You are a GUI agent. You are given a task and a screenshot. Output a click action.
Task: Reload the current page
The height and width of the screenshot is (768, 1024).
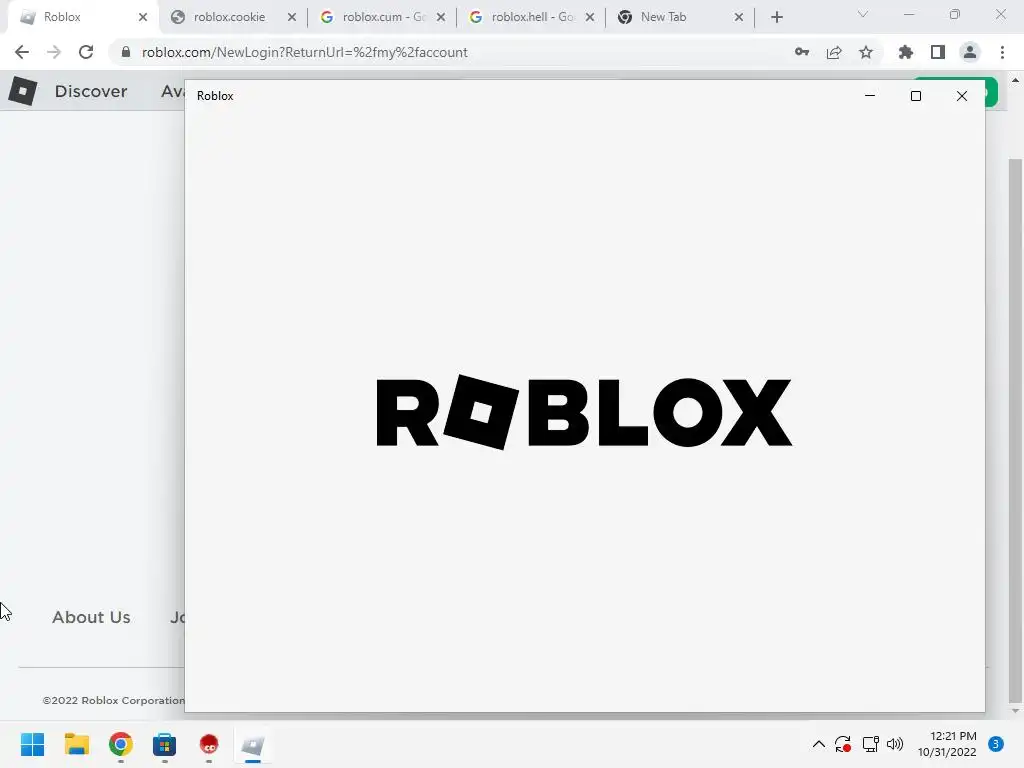tap(86, 52)
